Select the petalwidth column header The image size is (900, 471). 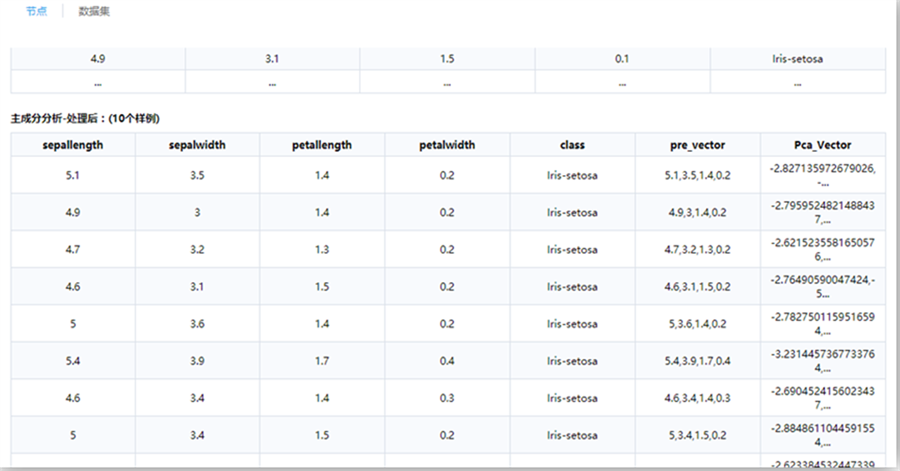[446, 145]
